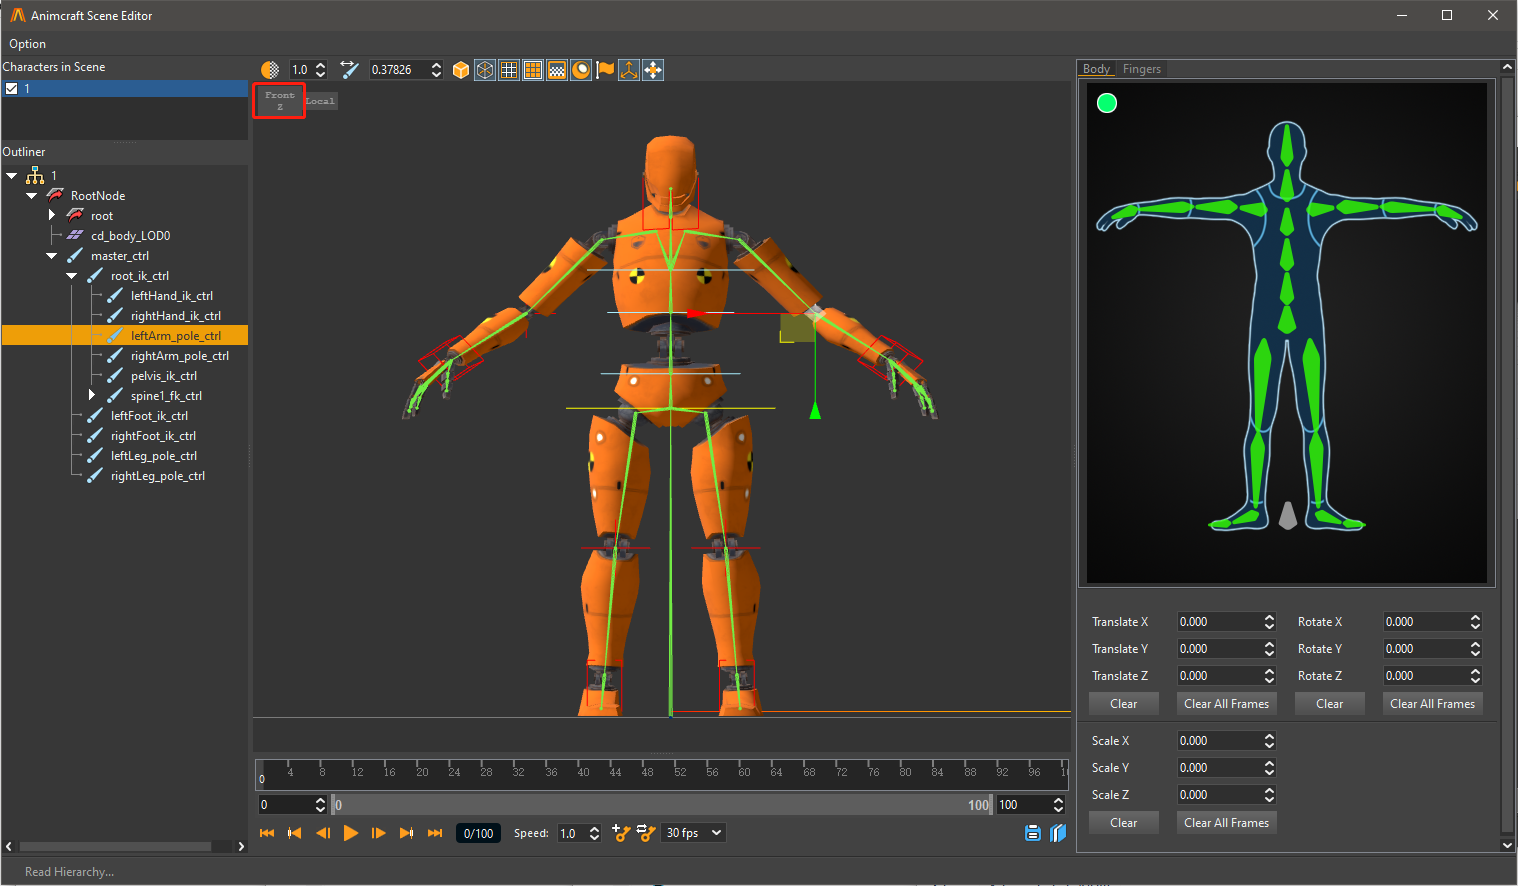Click the Local coordinate button
This screenshot has height=886, width=1518.
[321, 101]
